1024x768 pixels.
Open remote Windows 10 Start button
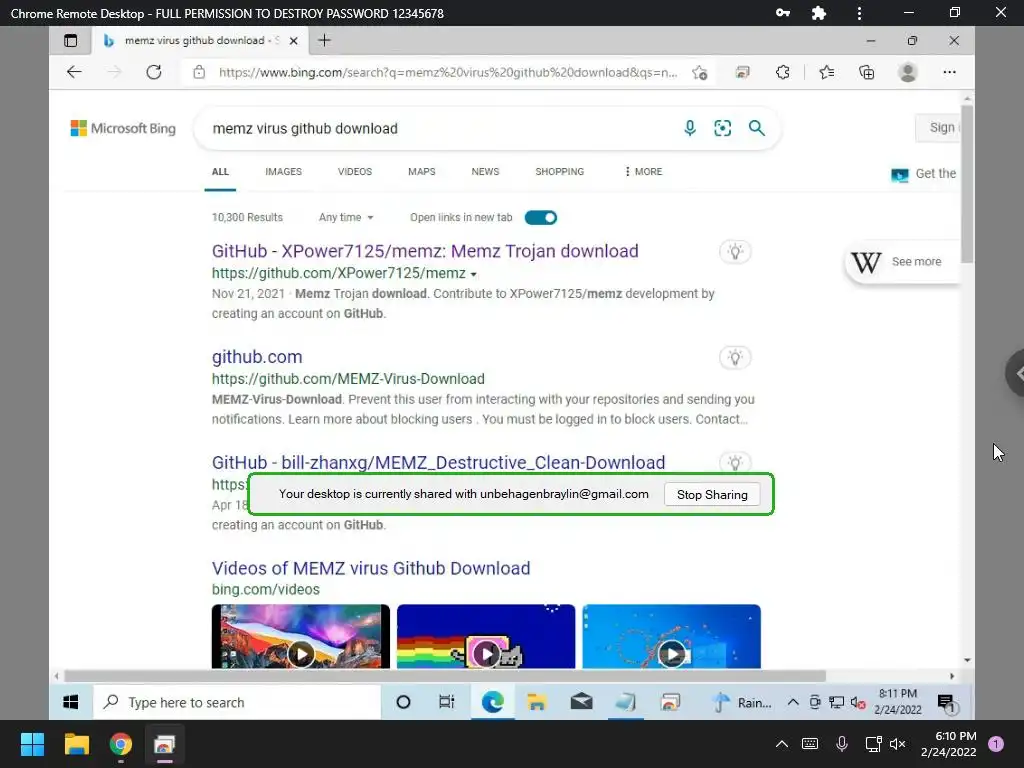pos(71,702)
